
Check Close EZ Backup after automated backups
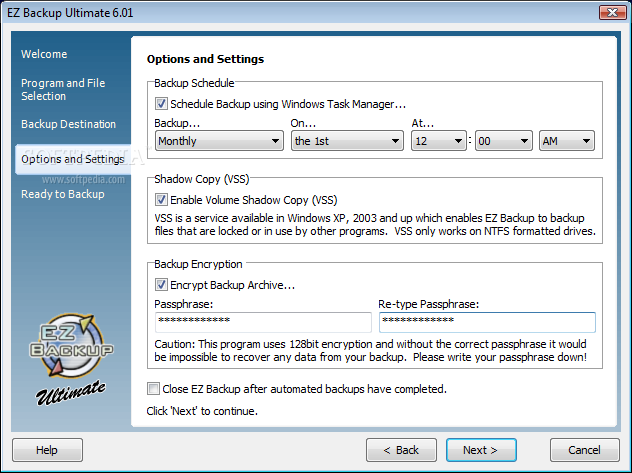pyautogui.click(x=154, y=389)
